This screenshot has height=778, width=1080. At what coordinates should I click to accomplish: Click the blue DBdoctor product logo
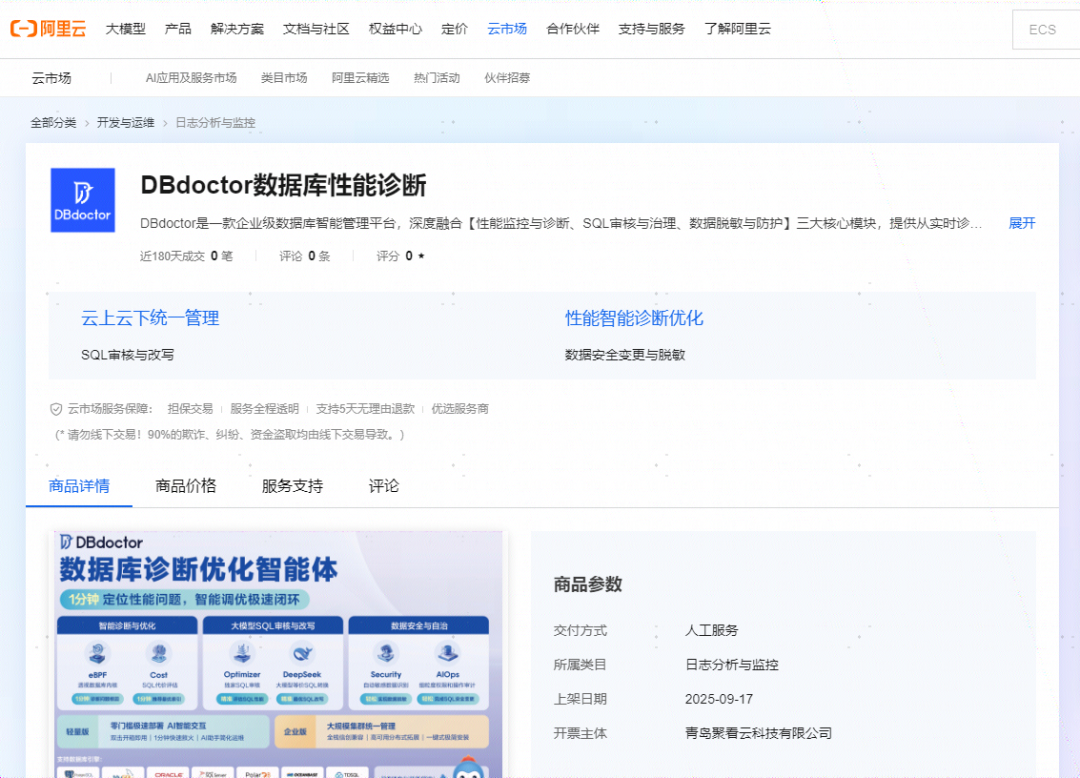pyautogui.click(x=83, y=200)
